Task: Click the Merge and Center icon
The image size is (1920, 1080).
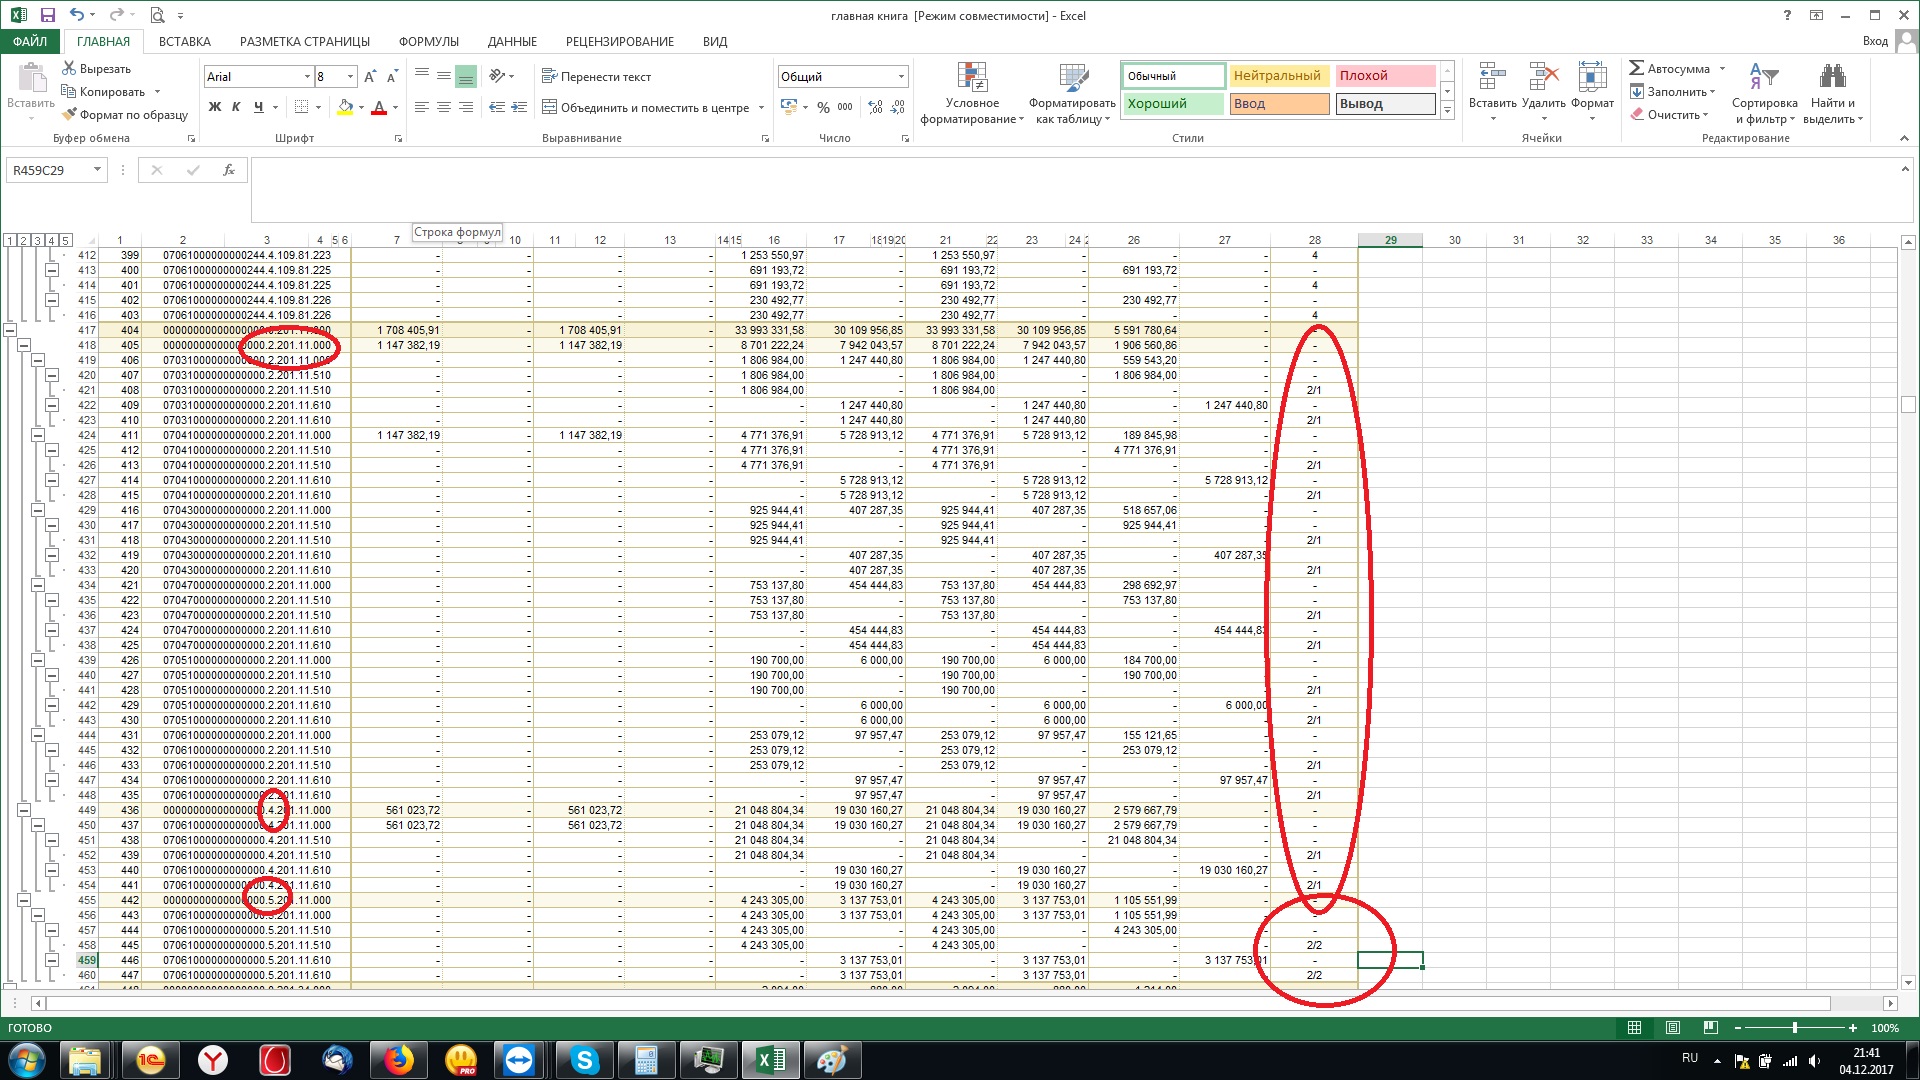Action: 549,107
